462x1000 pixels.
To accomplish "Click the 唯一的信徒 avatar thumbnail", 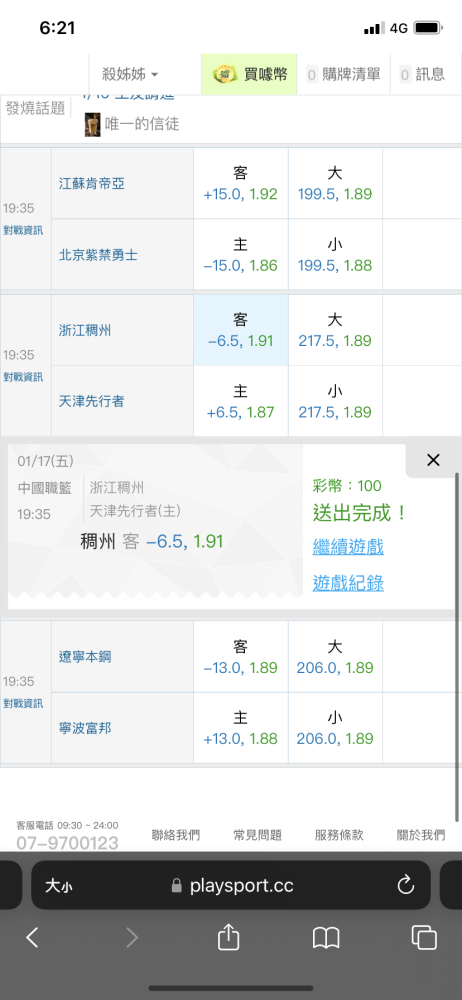I will (x=93, y=124).
